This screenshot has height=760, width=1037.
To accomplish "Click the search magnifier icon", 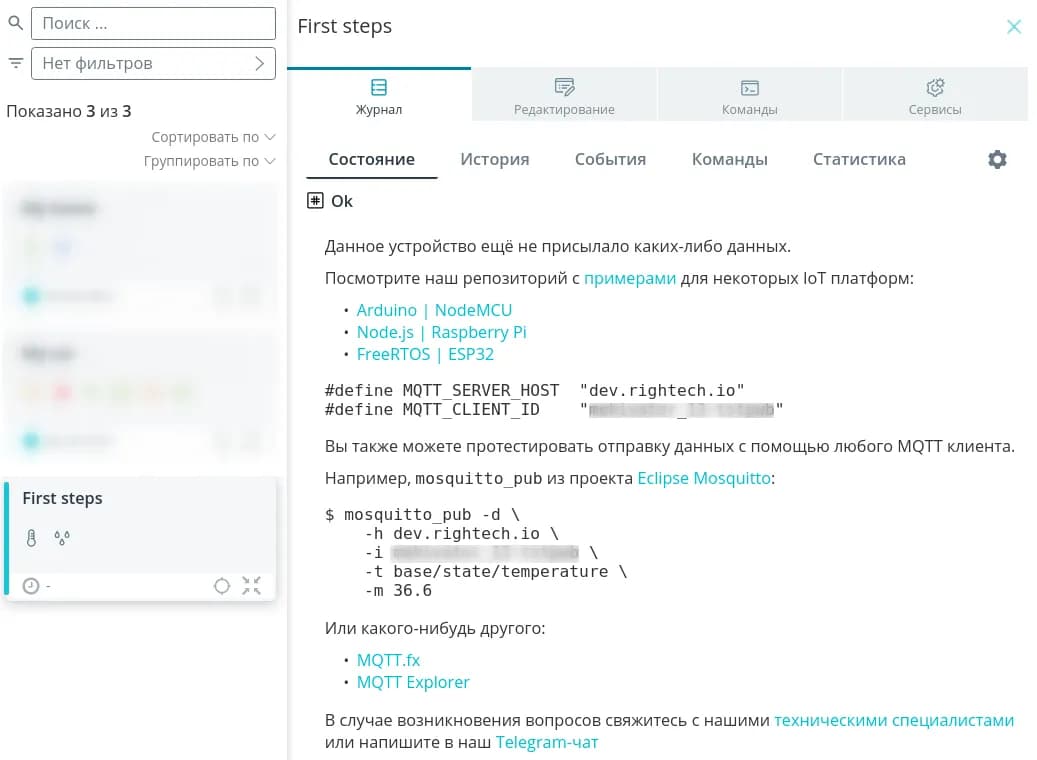I will (x=15, y=23).
